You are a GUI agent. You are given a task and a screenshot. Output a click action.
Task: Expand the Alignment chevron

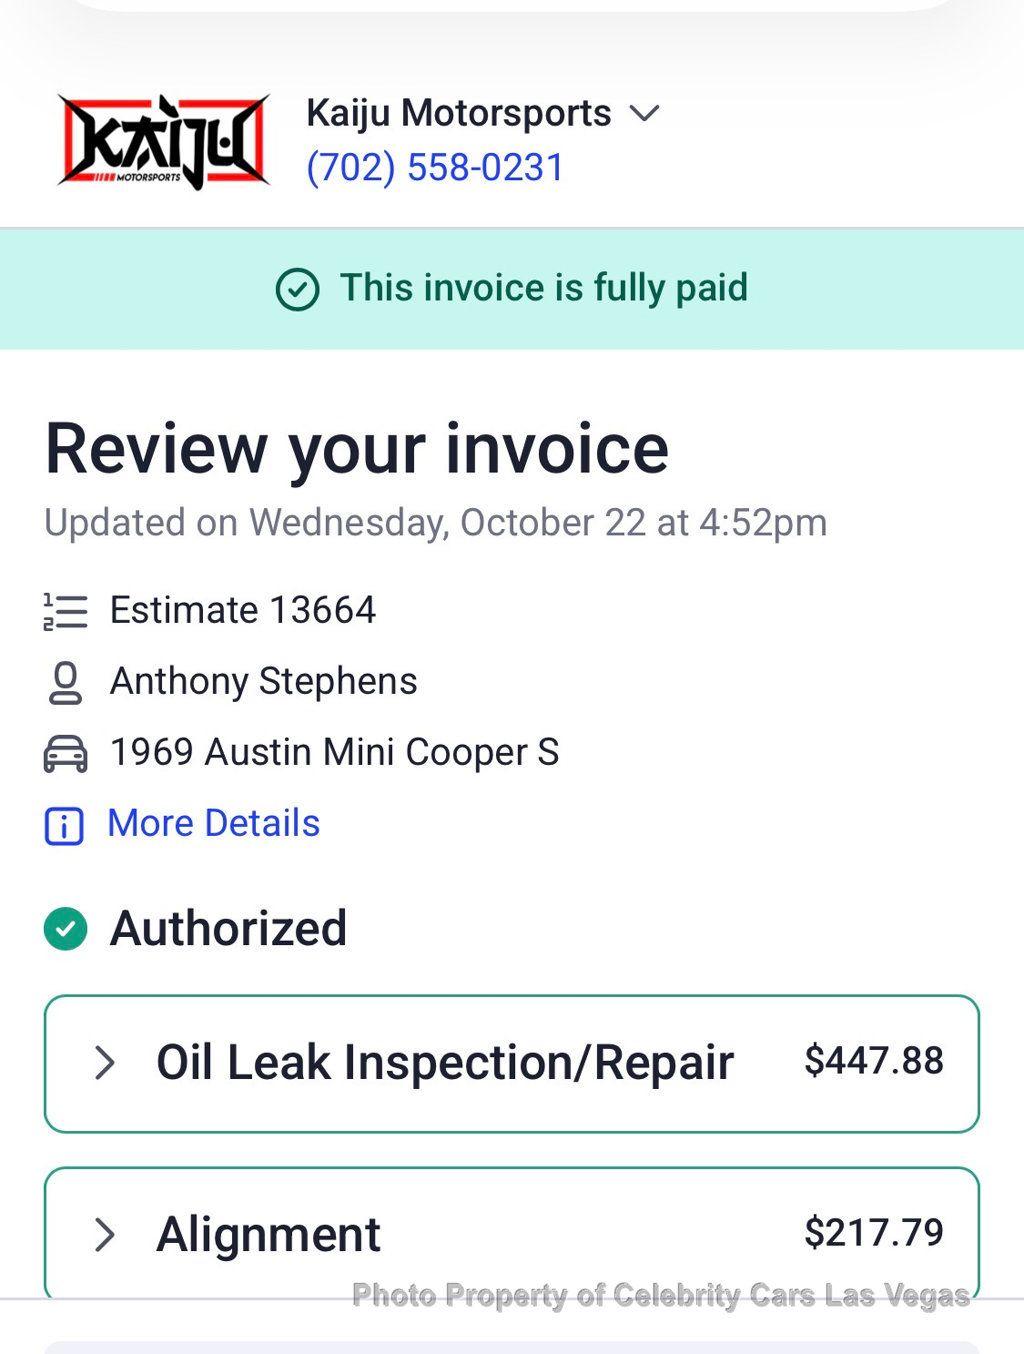105,1235
